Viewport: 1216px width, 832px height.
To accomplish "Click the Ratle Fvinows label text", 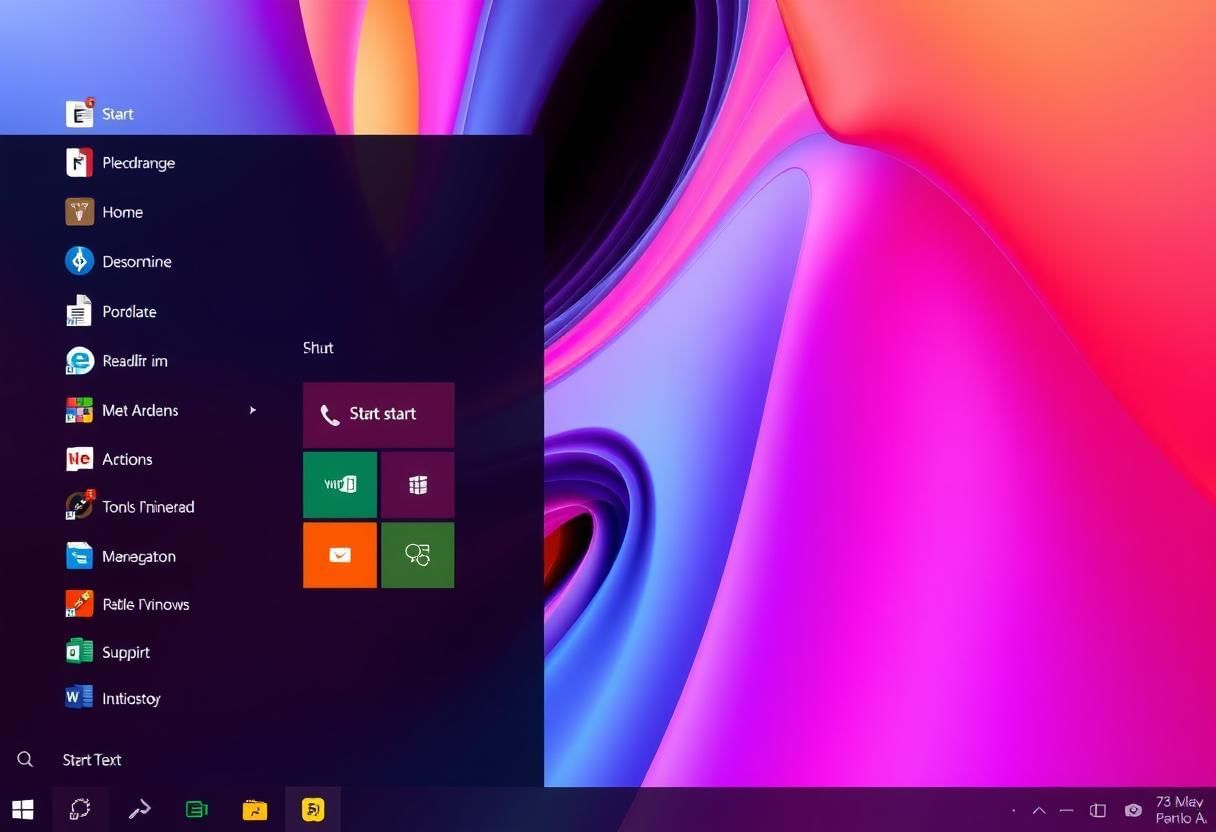I will pos(146,605).
